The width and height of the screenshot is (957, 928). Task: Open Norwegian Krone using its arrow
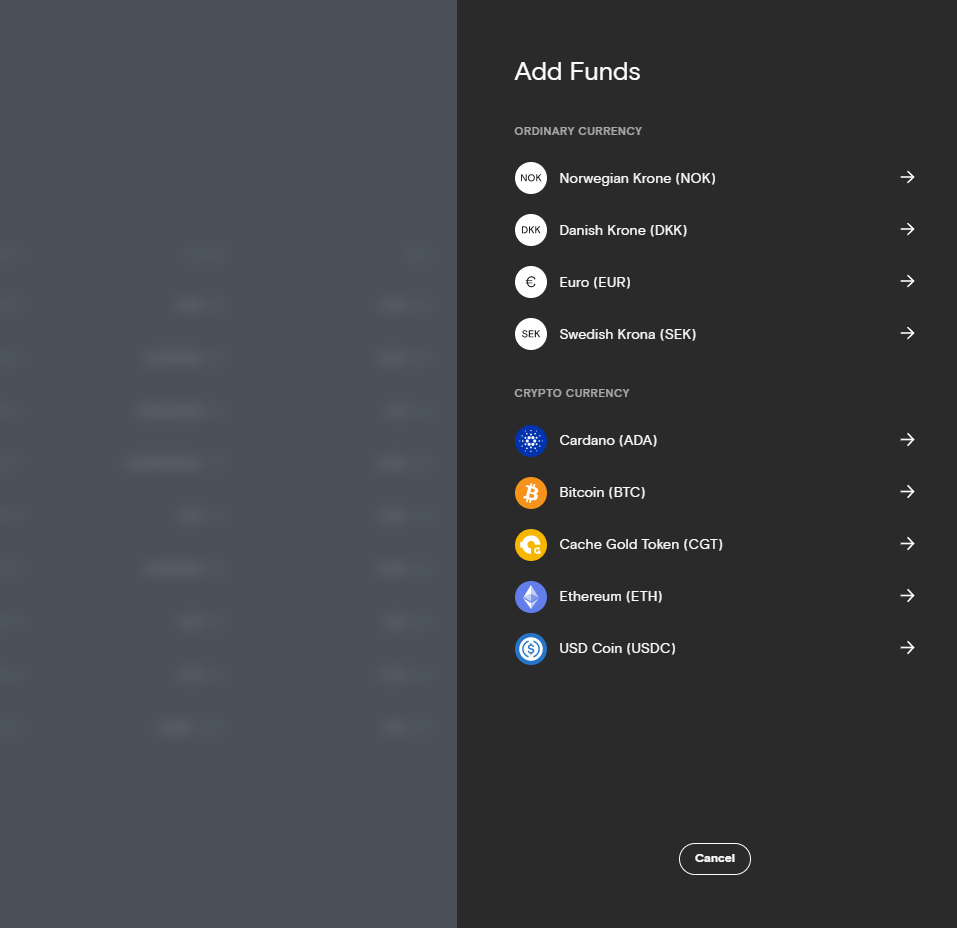click(x=907, y=177)
